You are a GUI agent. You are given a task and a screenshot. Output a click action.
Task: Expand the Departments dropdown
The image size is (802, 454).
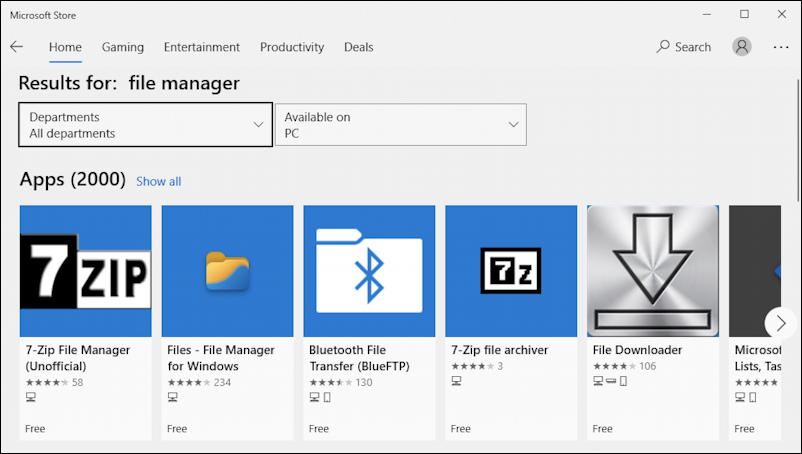tap(146, 125)
